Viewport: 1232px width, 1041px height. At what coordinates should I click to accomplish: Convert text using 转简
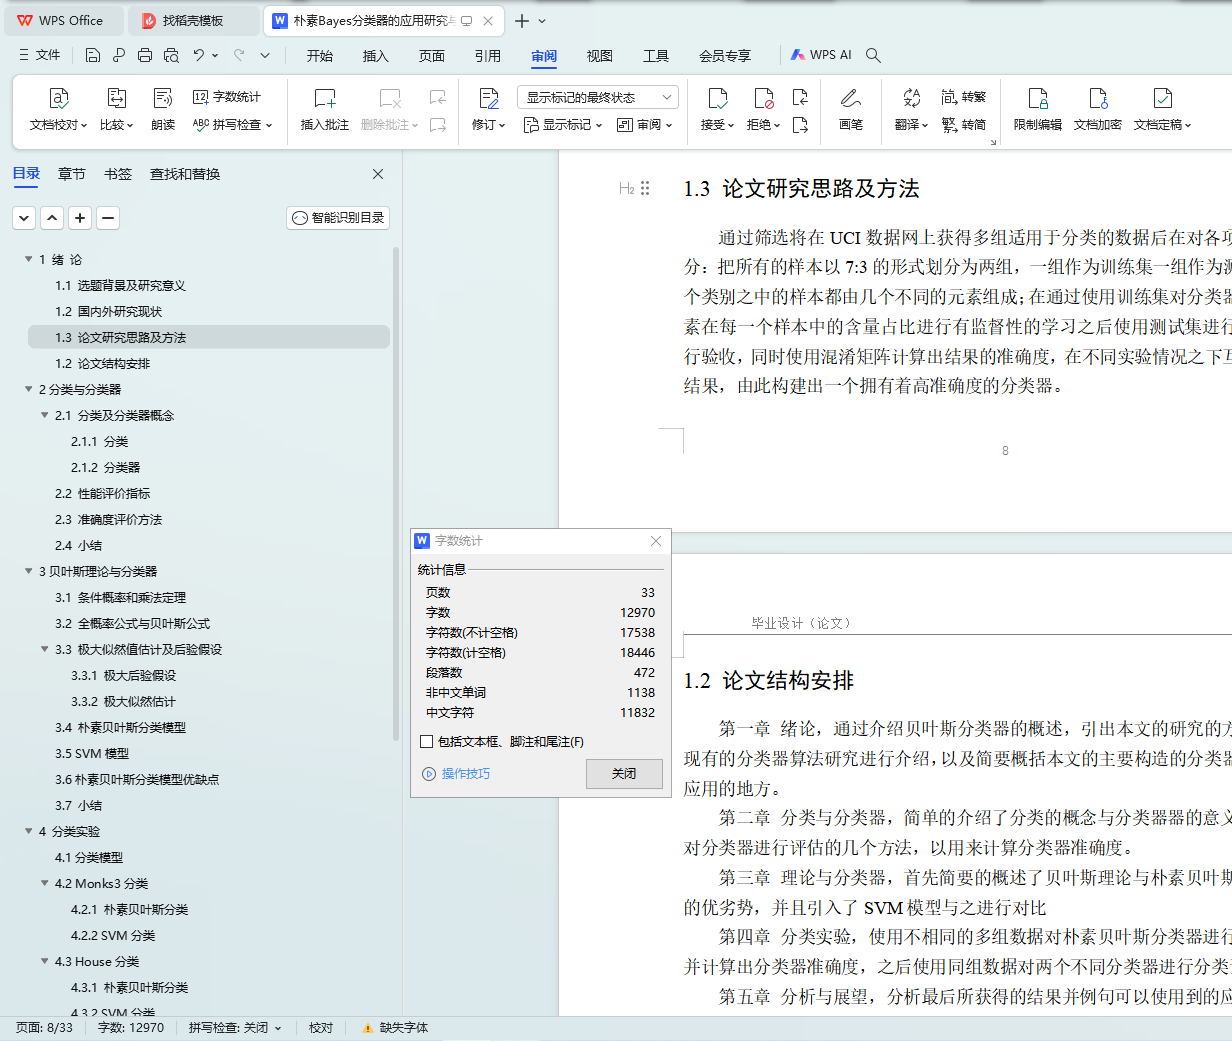964,125
